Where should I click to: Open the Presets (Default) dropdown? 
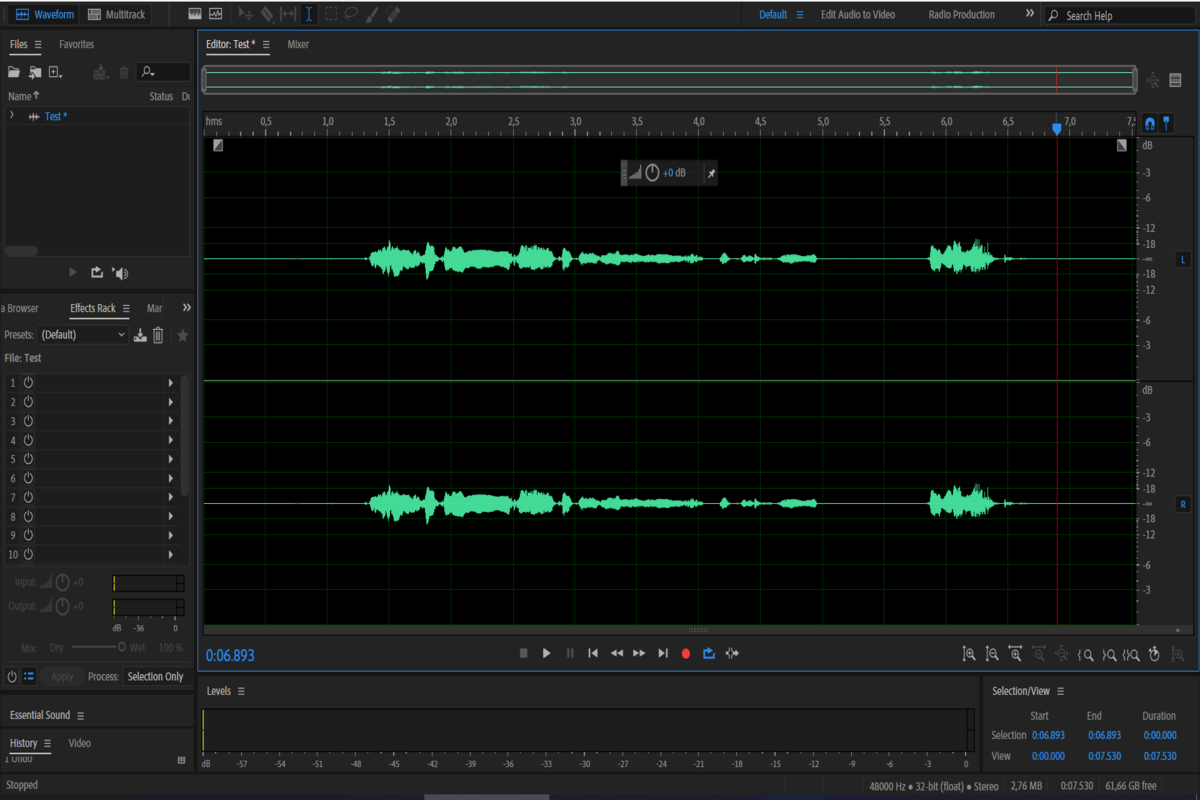click(83, 335)
